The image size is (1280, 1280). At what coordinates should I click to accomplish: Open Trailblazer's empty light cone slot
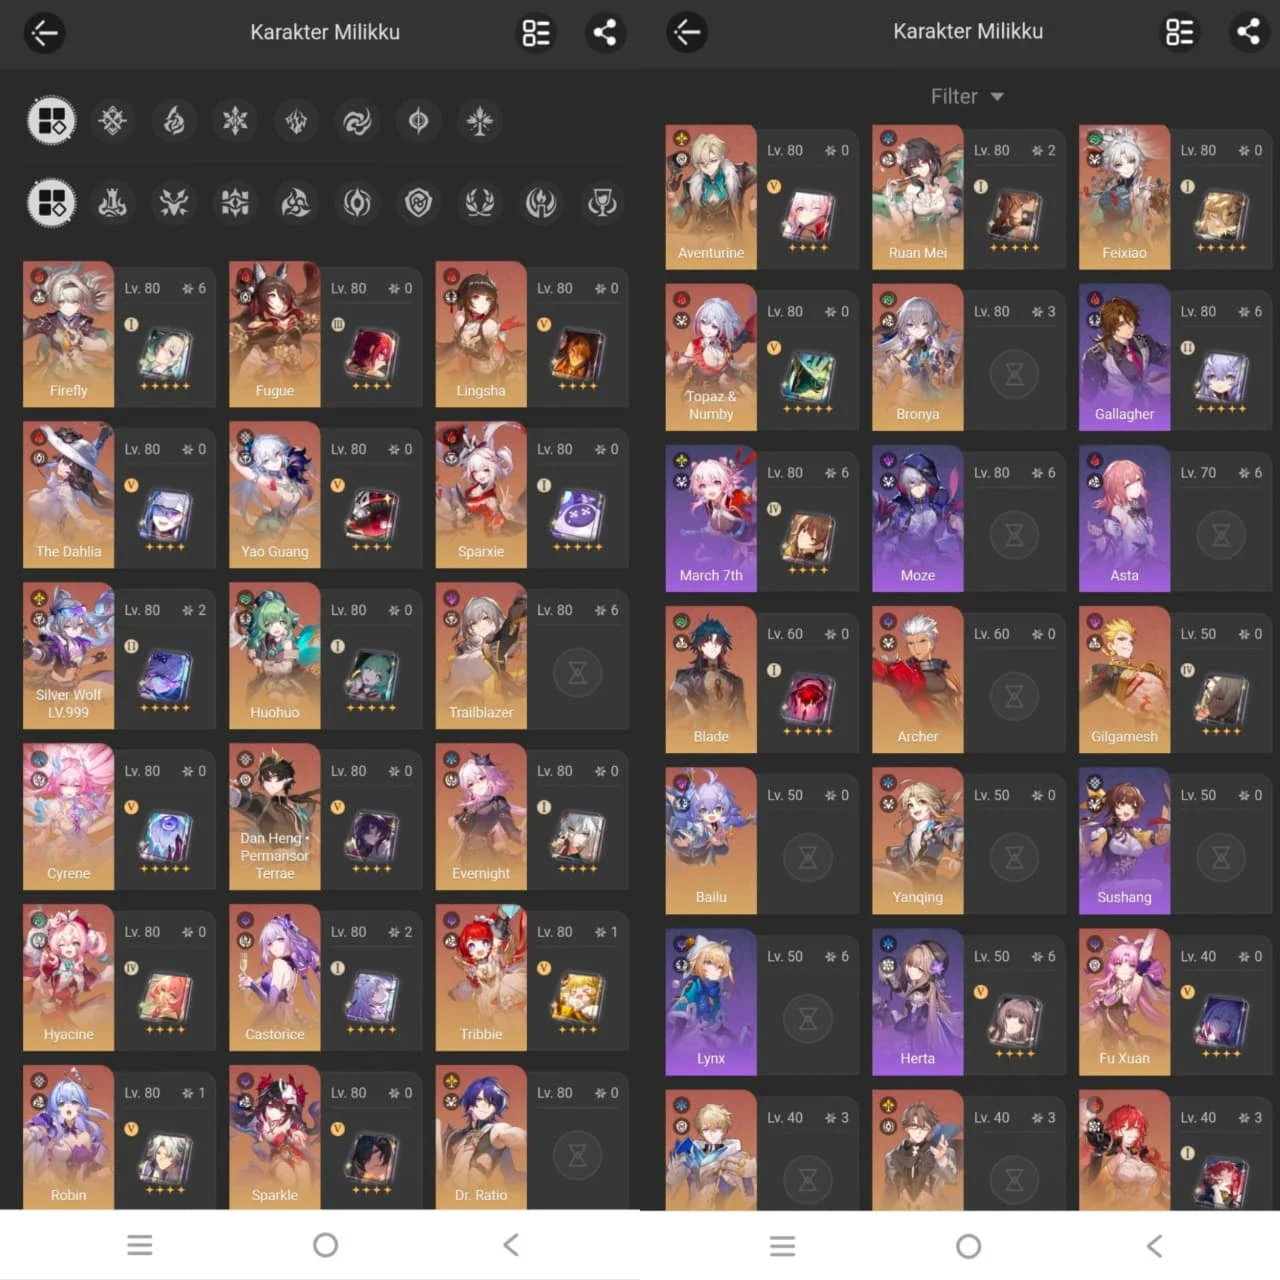pyautogui.click(x=577, y=673)
